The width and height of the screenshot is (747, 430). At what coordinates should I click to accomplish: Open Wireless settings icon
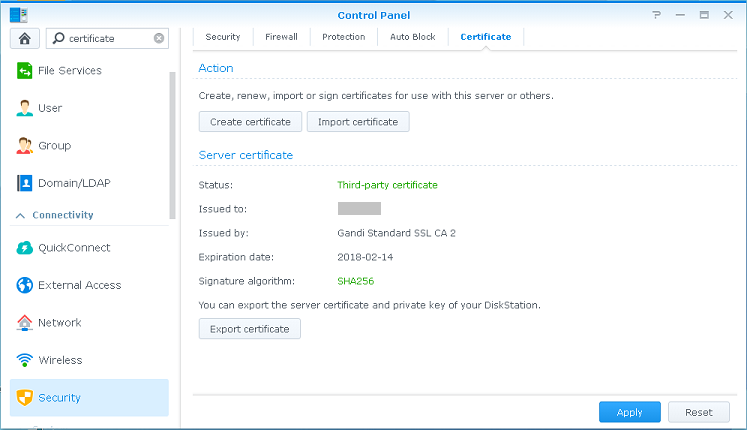click(25, 360)
